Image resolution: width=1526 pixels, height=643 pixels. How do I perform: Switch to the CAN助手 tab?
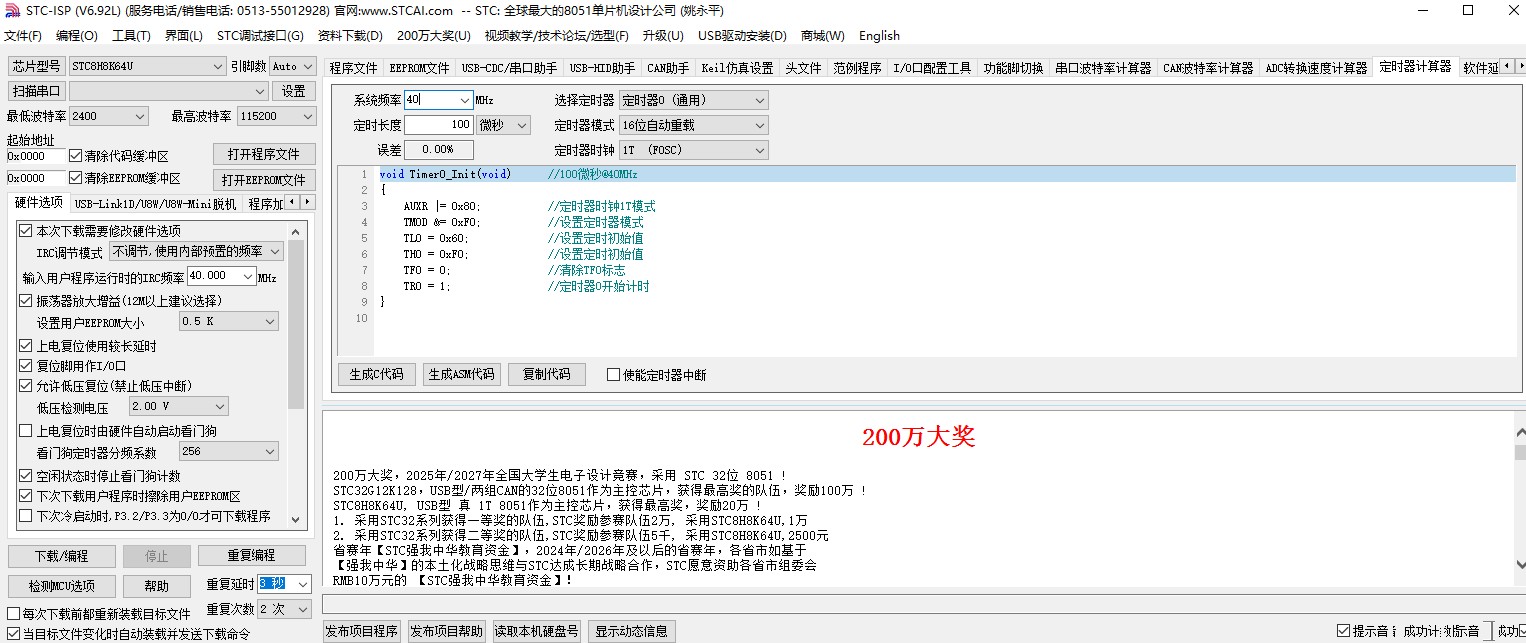tap(668, 68)
